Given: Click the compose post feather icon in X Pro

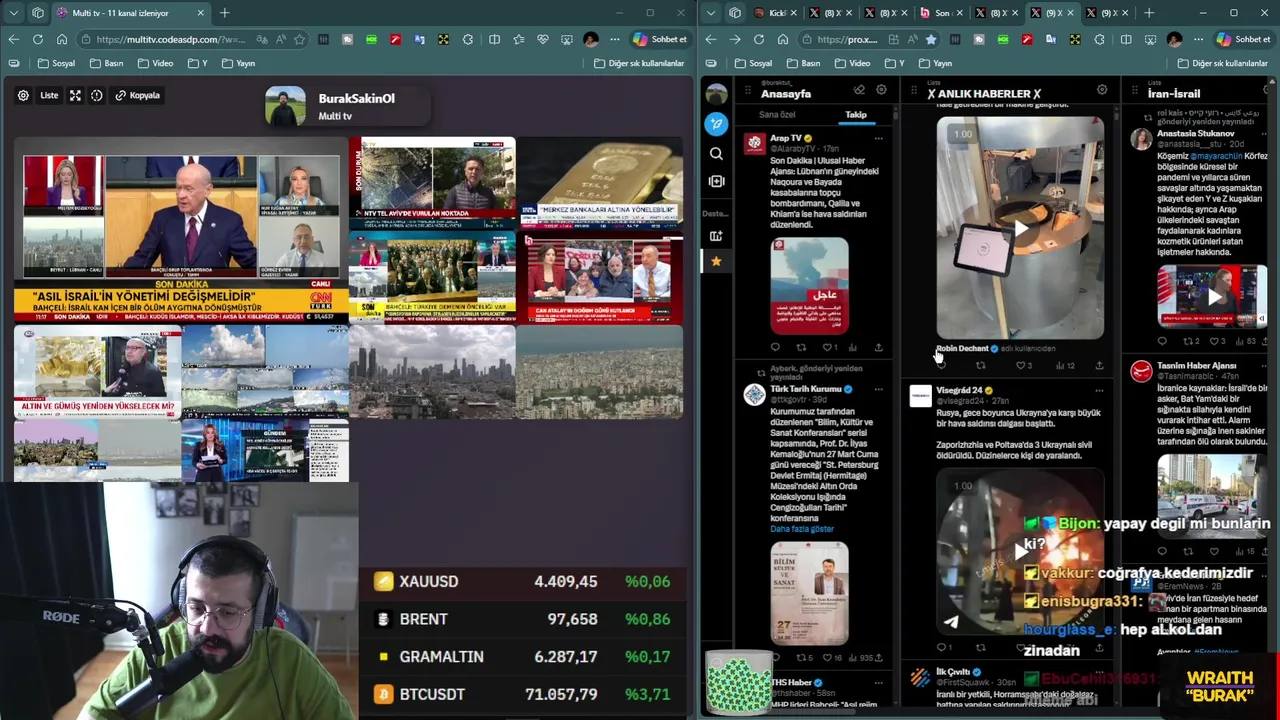Looking at the screenshot, I should (x=716, y=123).
